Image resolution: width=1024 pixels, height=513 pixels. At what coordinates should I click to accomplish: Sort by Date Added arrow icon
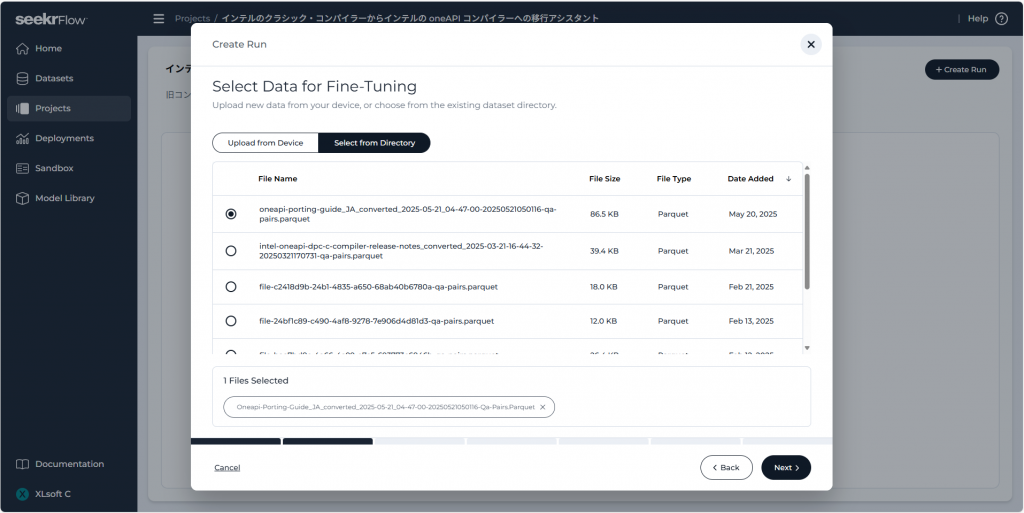tap(788, 179)
